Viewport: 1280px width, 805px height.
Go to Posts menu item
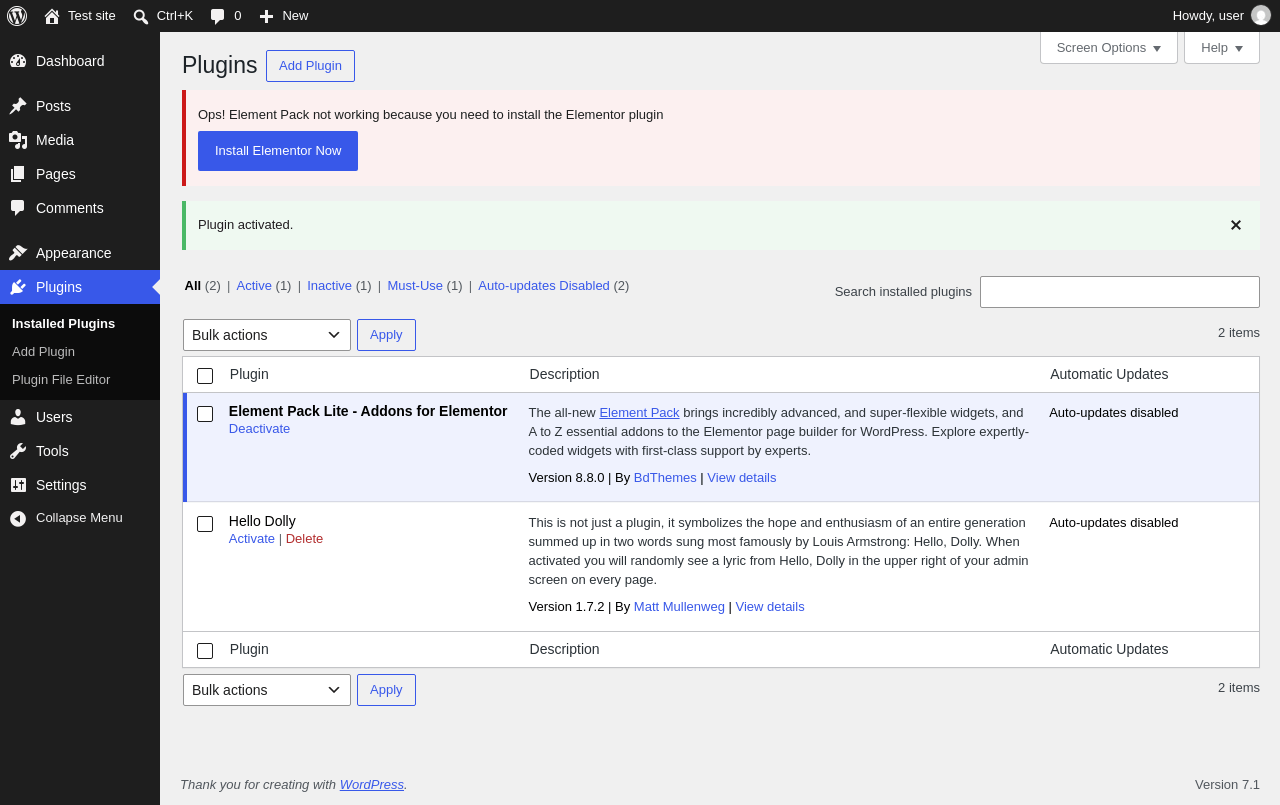click(x=80, y=106)
